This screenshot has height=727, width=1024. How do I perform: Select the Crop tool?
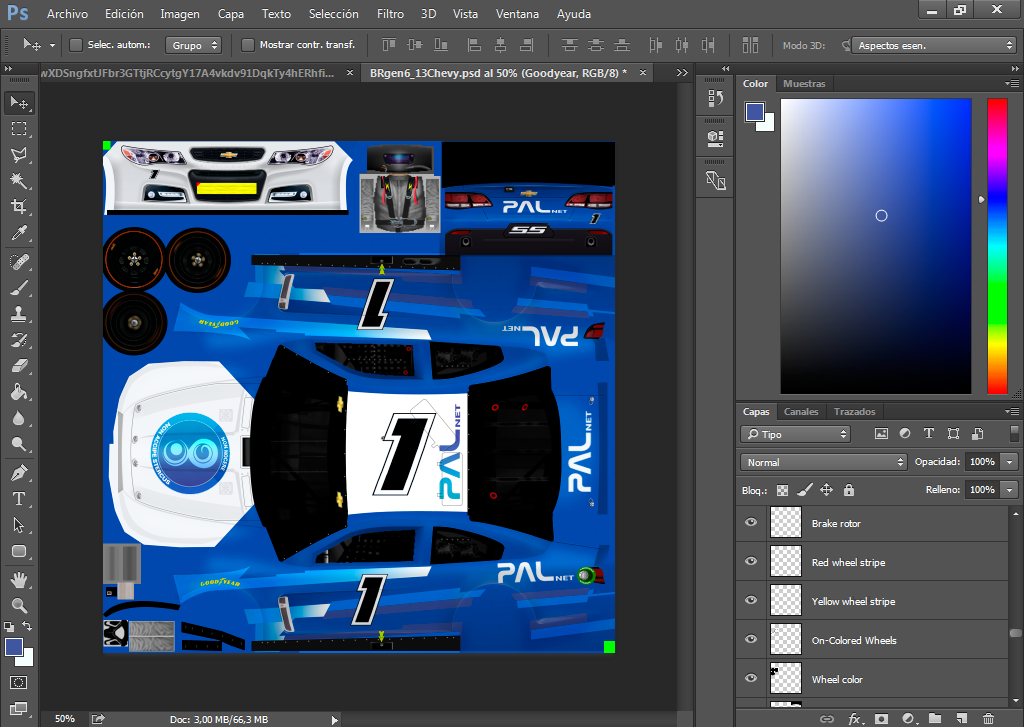coord(19,207)
